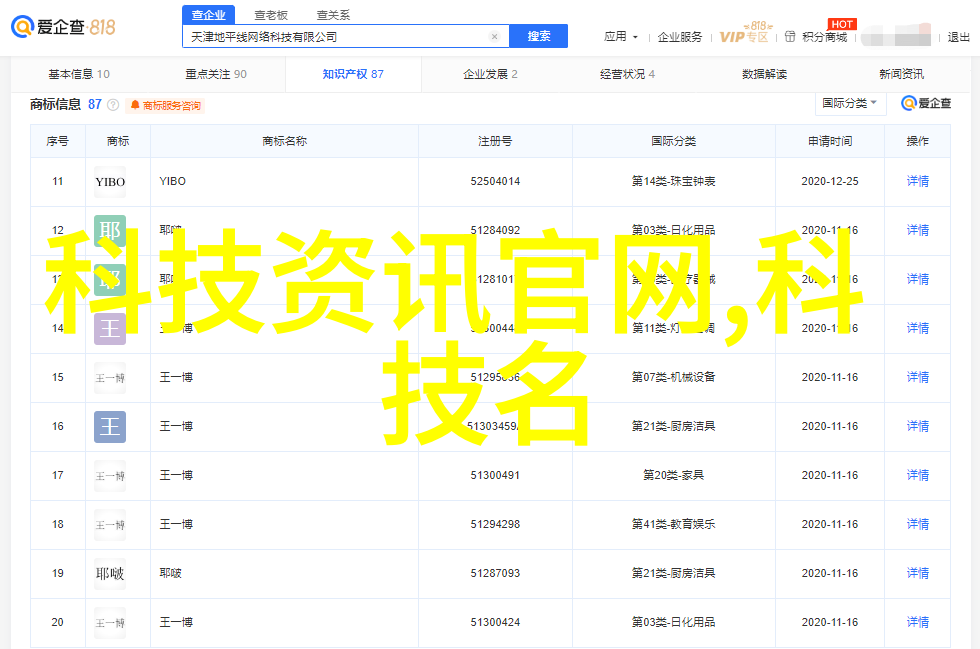Click the 王一博 trademark image in row 17

(x=110, y=476)
